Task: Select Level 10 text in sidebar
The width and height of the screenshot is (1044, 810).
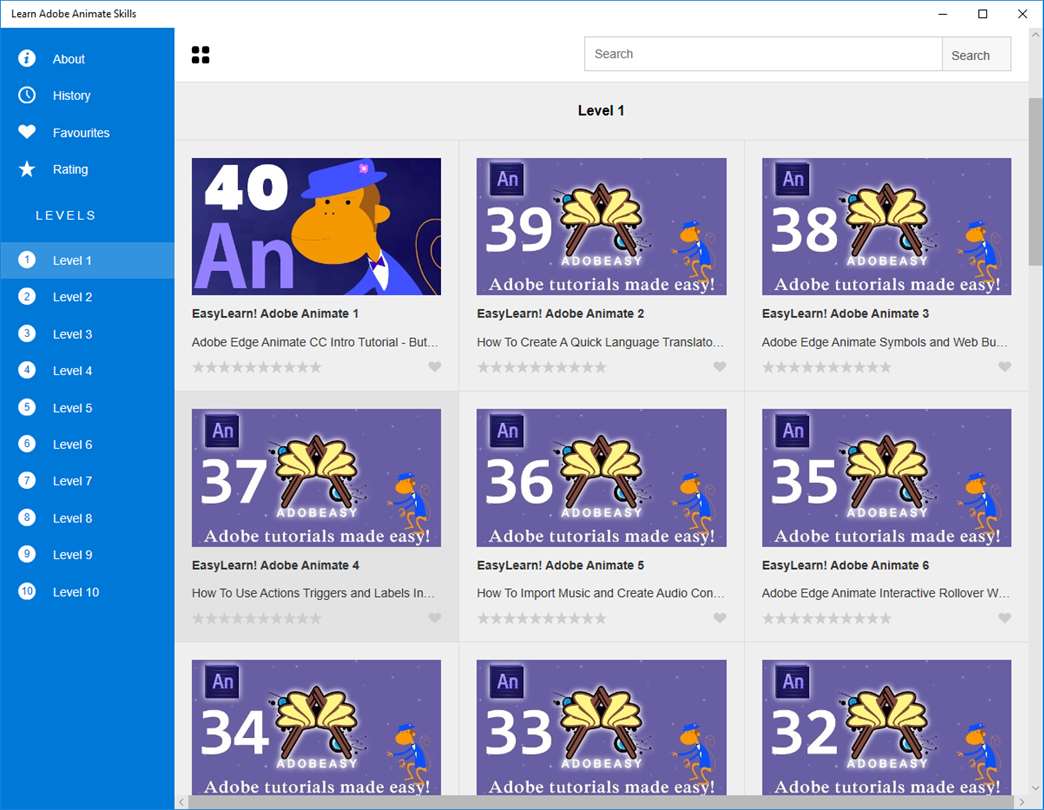Action: 76,592
